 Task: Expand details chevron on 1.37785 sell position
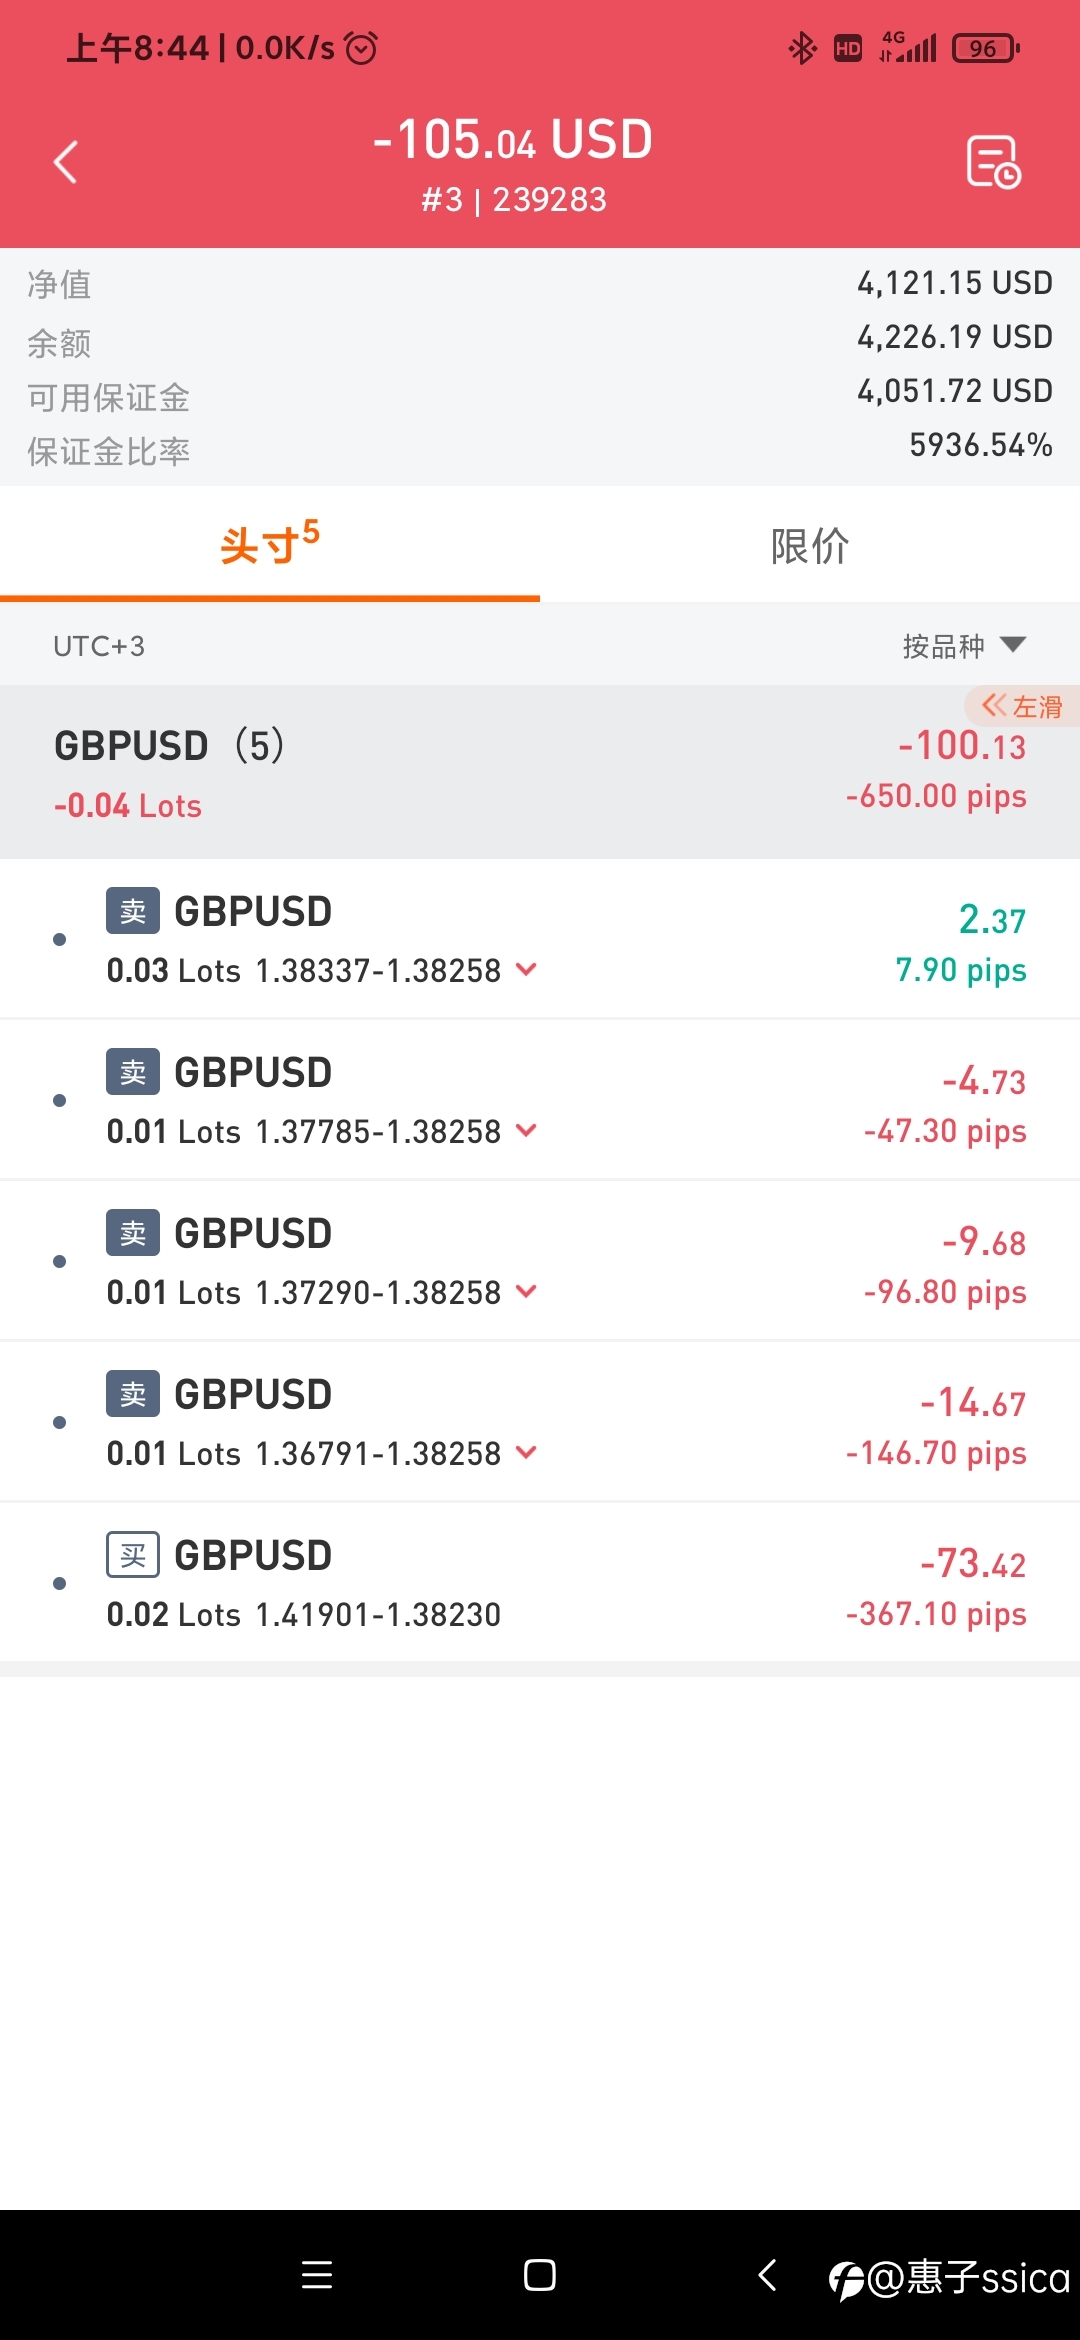click(526, 1130)
